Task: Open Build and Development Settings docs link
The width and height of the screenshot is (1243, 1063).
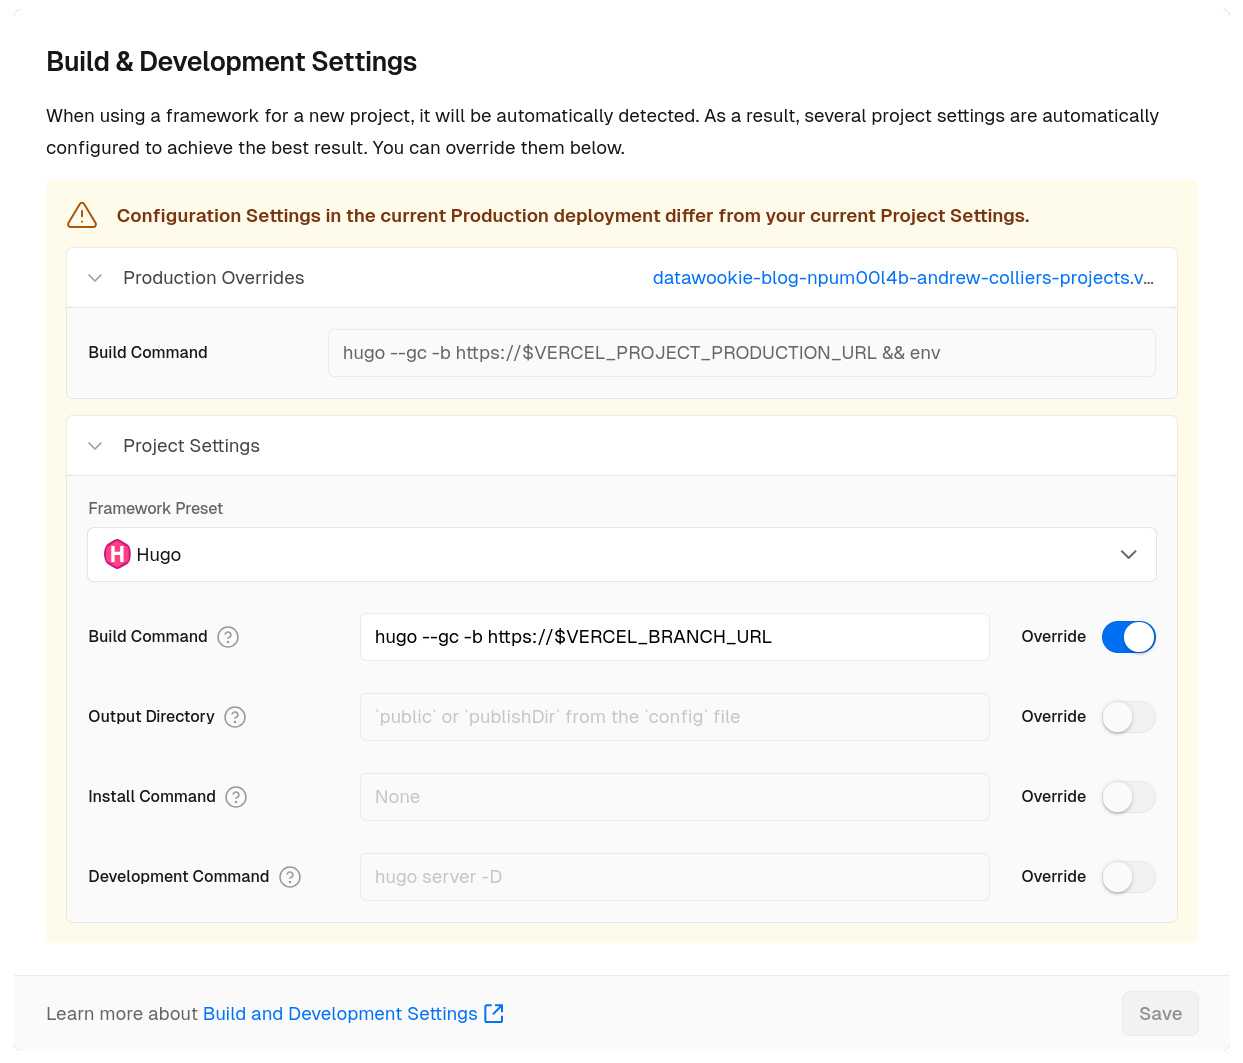Action: [340, 1013]
